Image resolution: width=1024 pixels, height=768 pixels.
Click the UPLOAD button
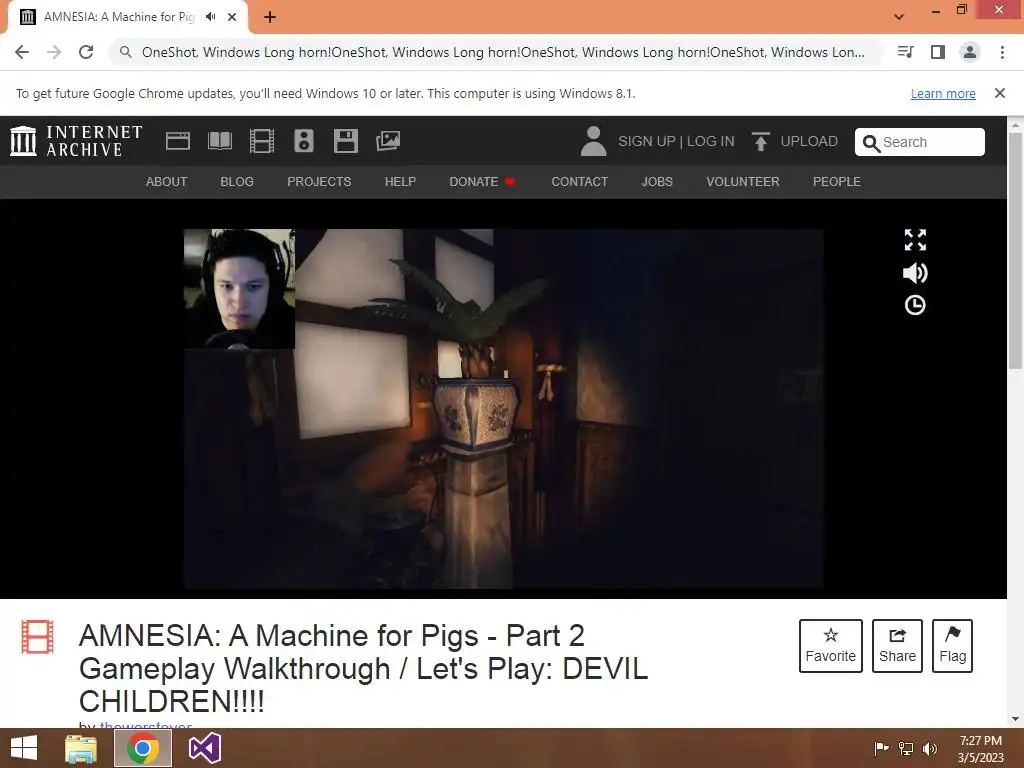pyautogui.click(x=795, y=141)
